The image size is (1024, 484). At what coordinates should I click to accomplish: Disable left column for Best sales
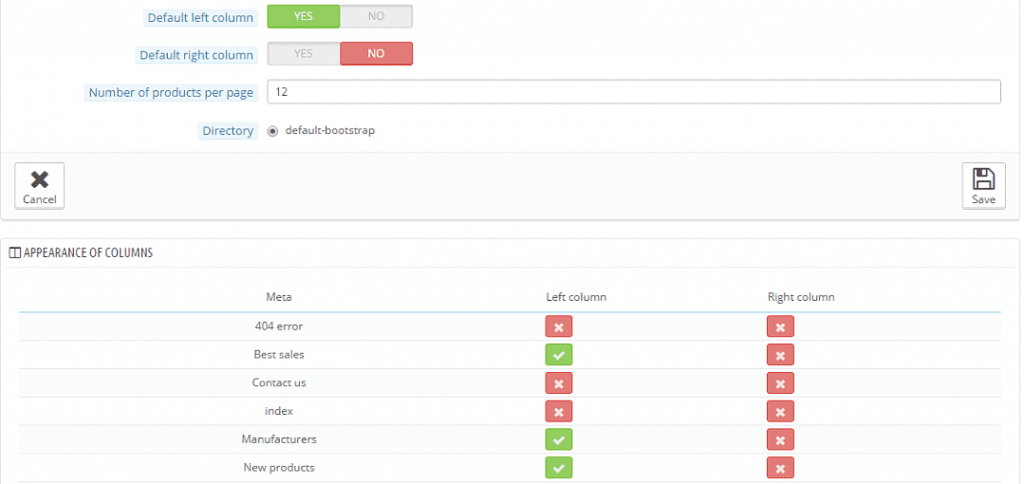[558, 355]
